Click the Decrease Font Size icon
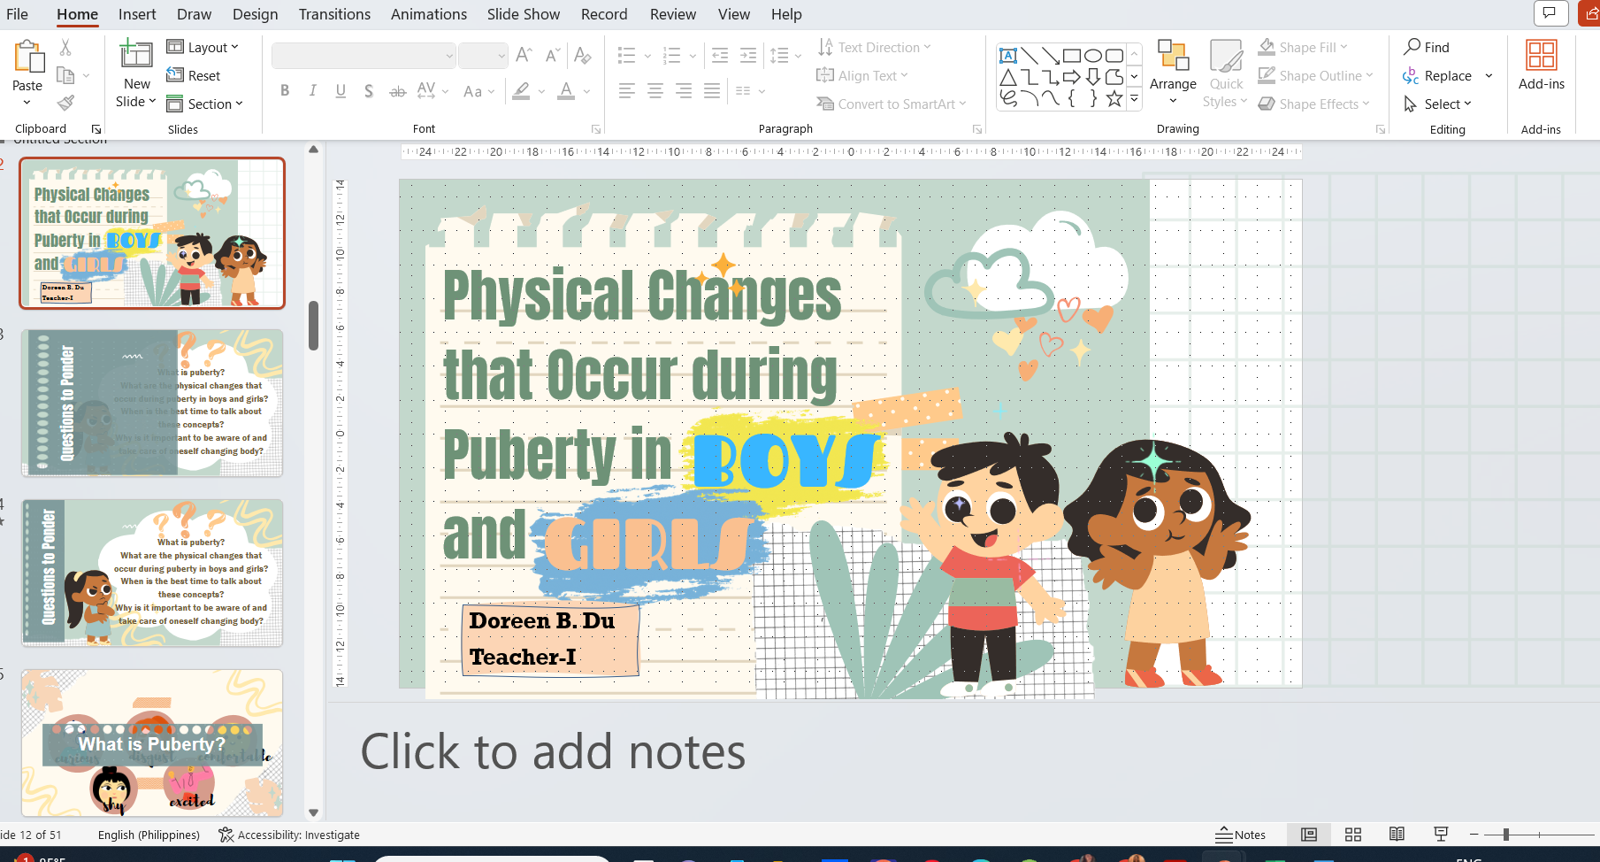Image resolution: width=1600 pixels, height=862 pixels. click(552, 56)
